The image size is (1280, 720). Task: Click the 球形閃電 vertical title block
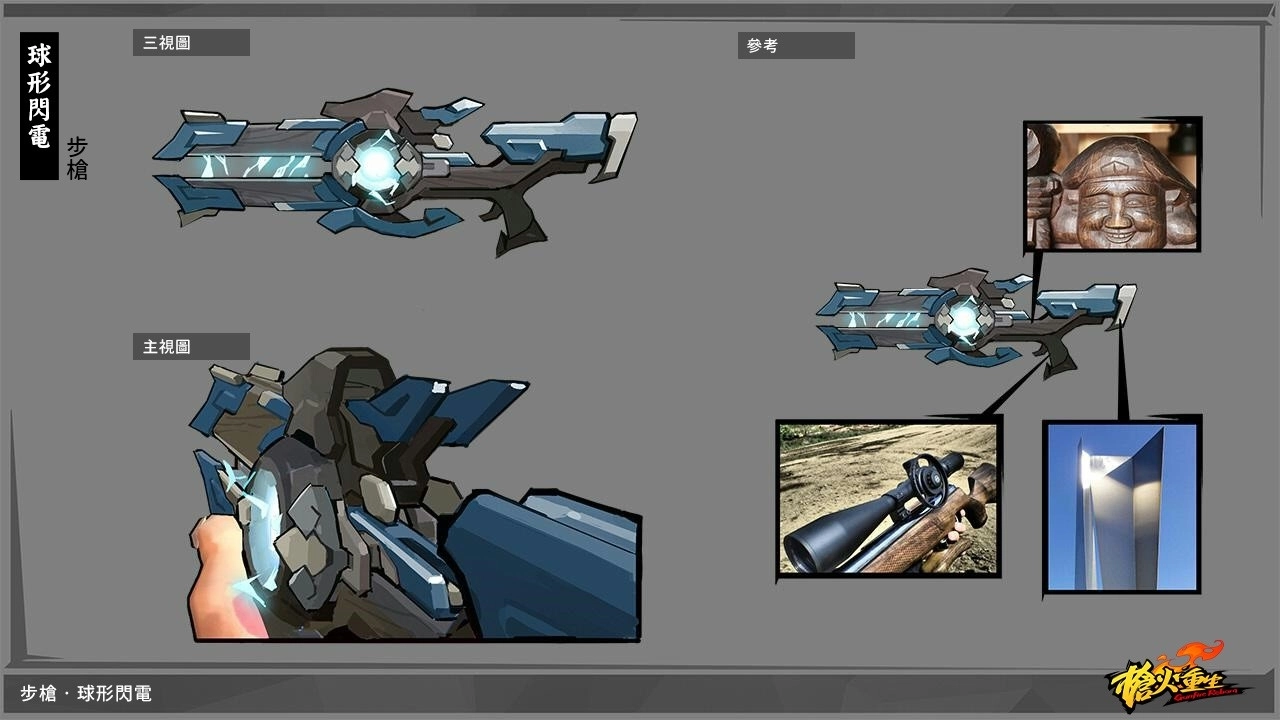pos(39,107)
